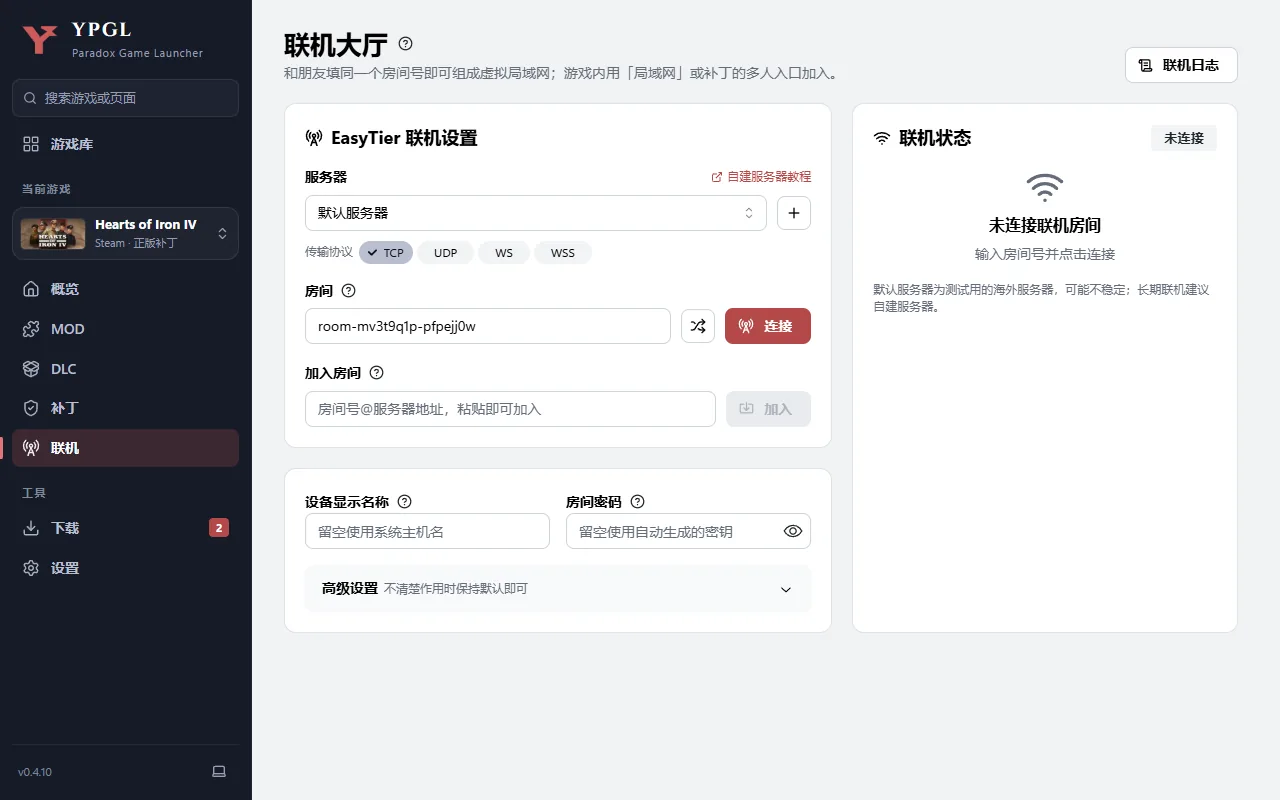This screenshot has height=800, width=1280.
Task: Click the help icon beside 房间密码
Action: (x=637, y=502)
